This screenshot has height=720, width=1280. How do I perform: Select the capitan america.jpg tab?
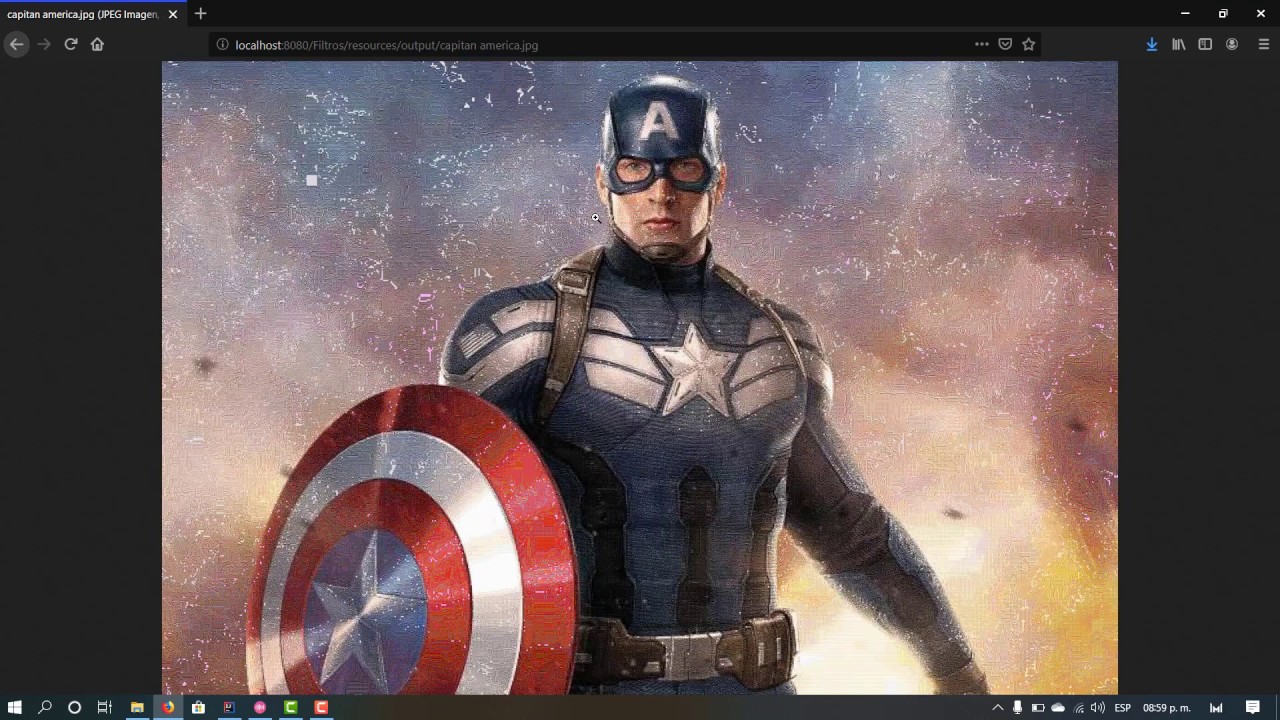[x=93, y=14]
